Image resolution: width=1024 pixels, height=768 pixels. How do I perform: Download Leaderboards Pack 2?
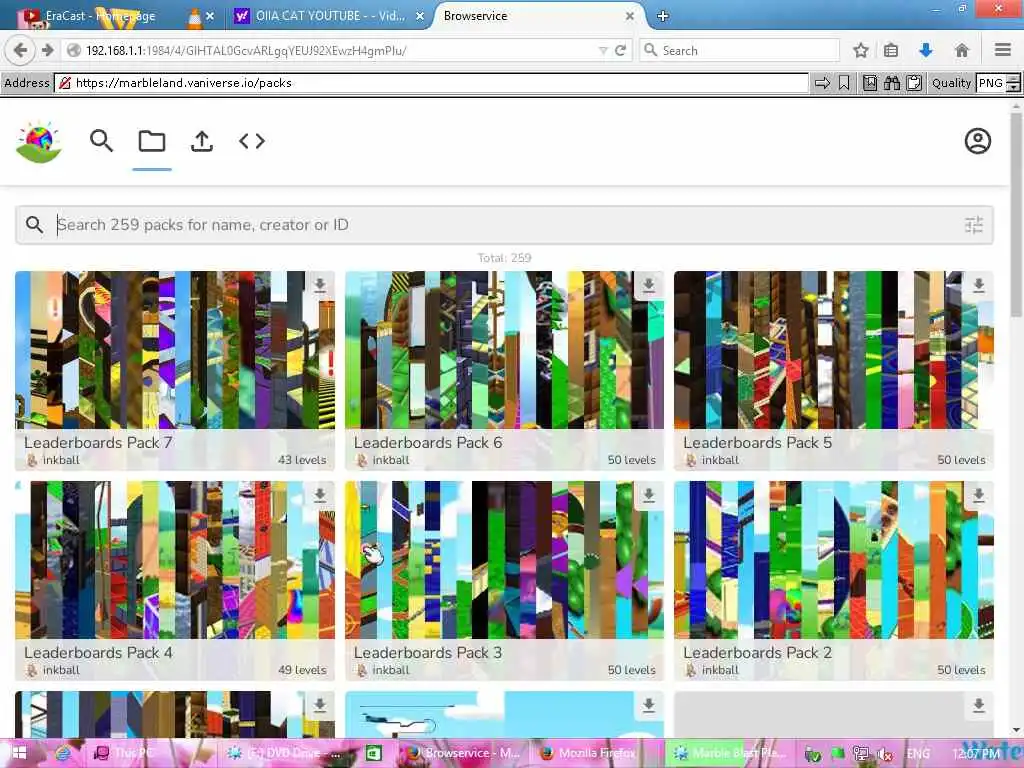point(978,495)
